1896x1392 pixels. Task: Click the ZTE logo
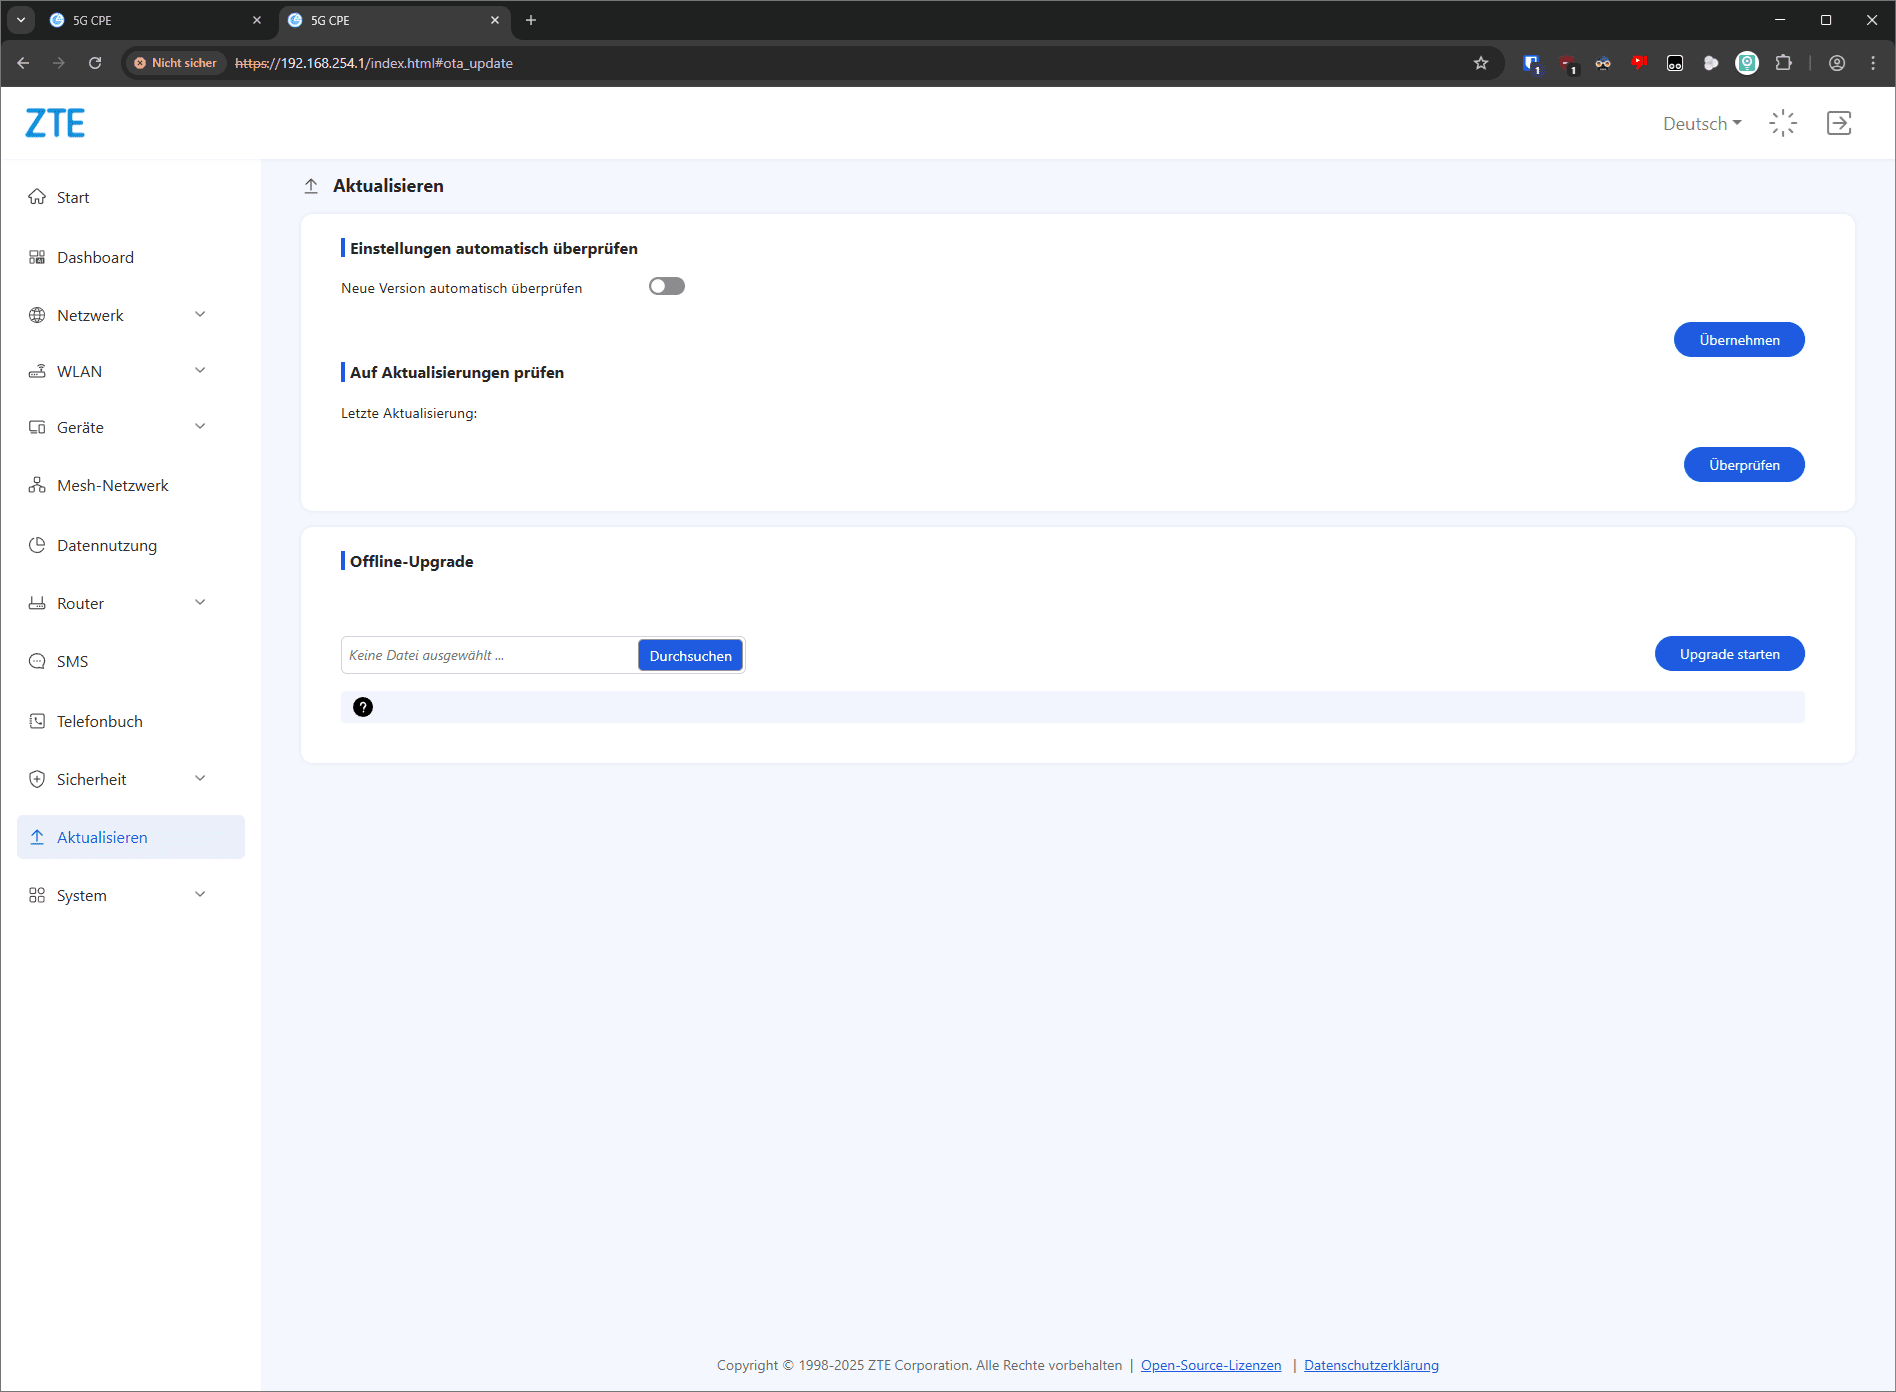[55, 123]
